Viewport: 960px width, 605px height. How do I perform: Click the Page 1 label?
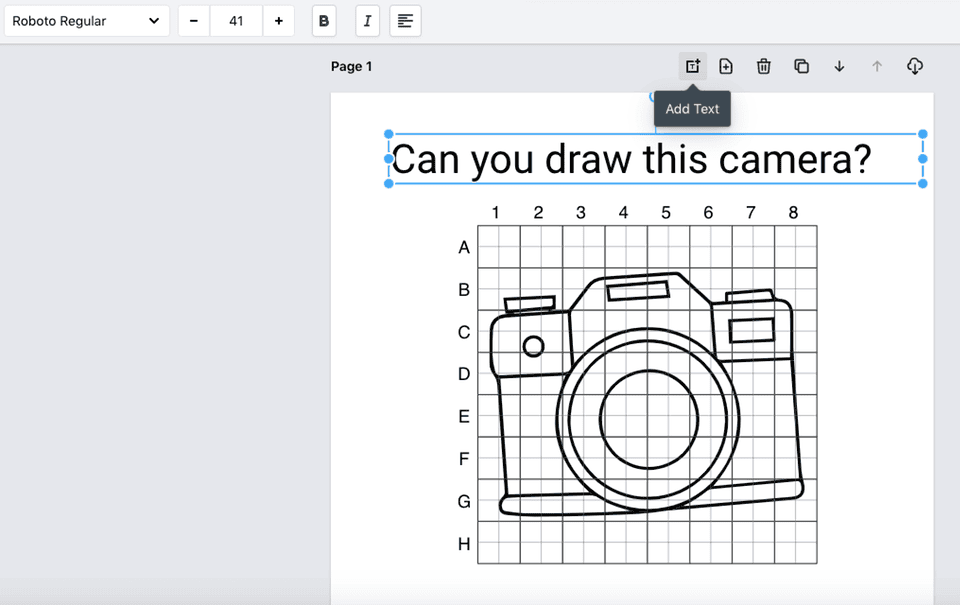[x=351, y=66]
